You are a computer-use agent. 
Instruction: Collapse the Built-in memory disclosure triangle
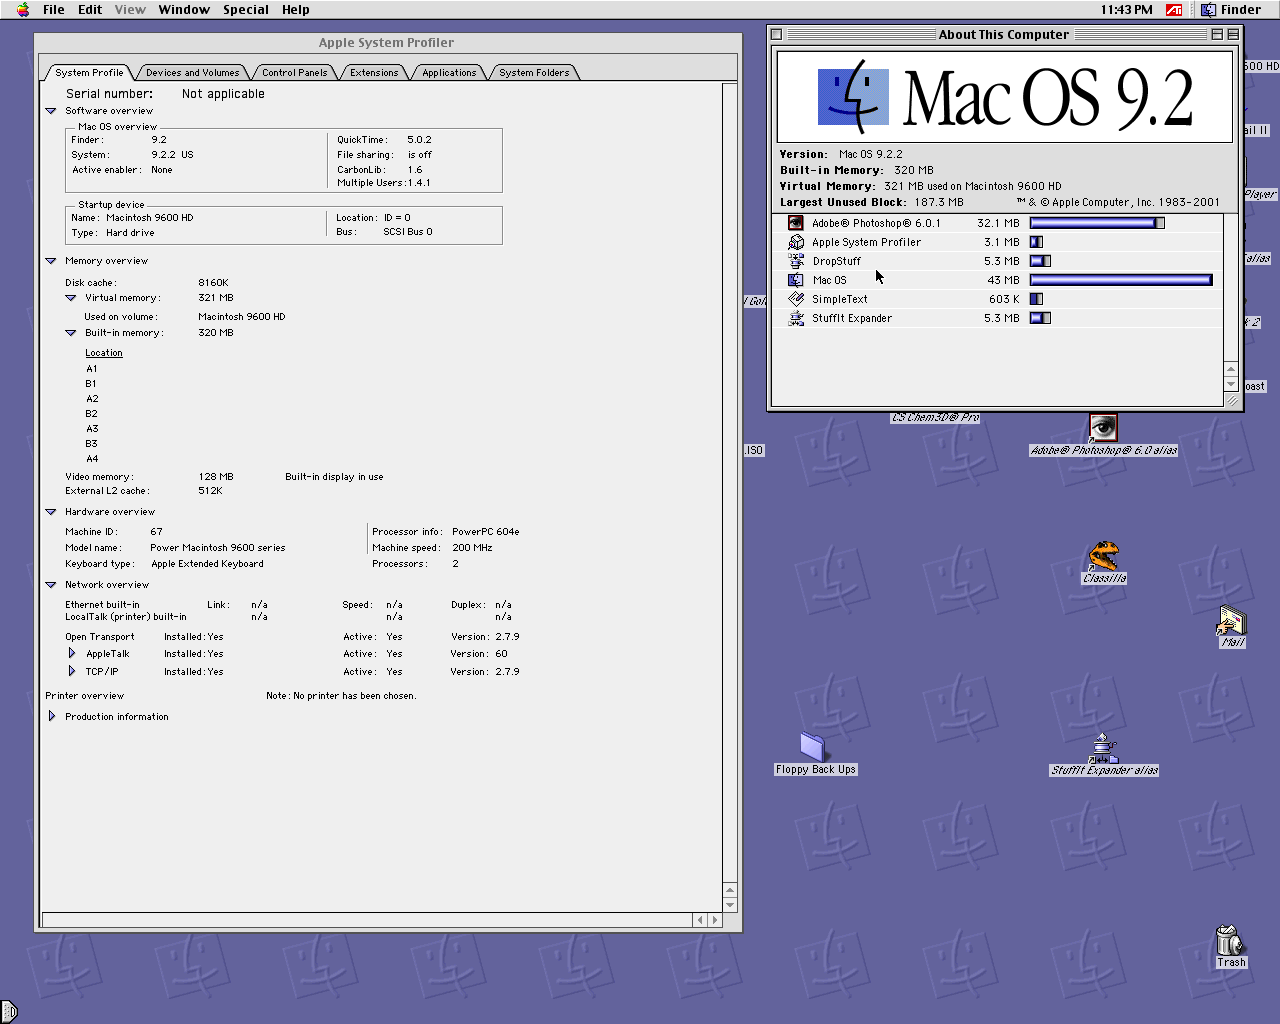click(x=71, y=333)
